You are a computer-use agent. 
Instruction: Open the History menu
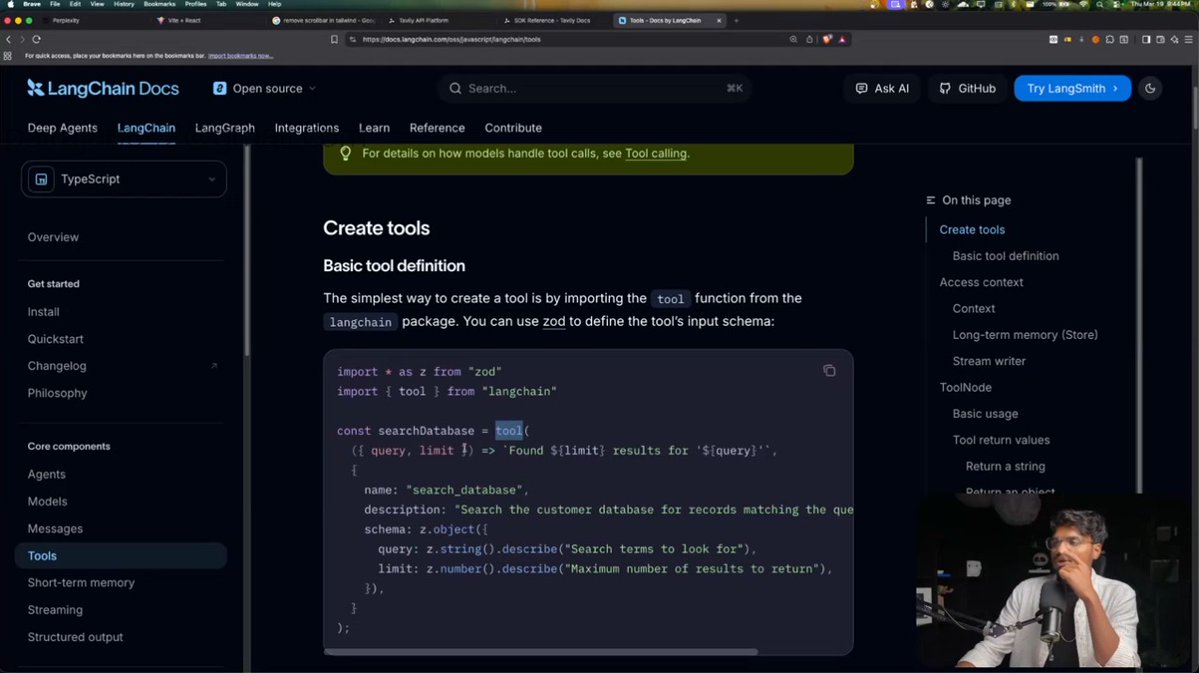click(124, 4)
